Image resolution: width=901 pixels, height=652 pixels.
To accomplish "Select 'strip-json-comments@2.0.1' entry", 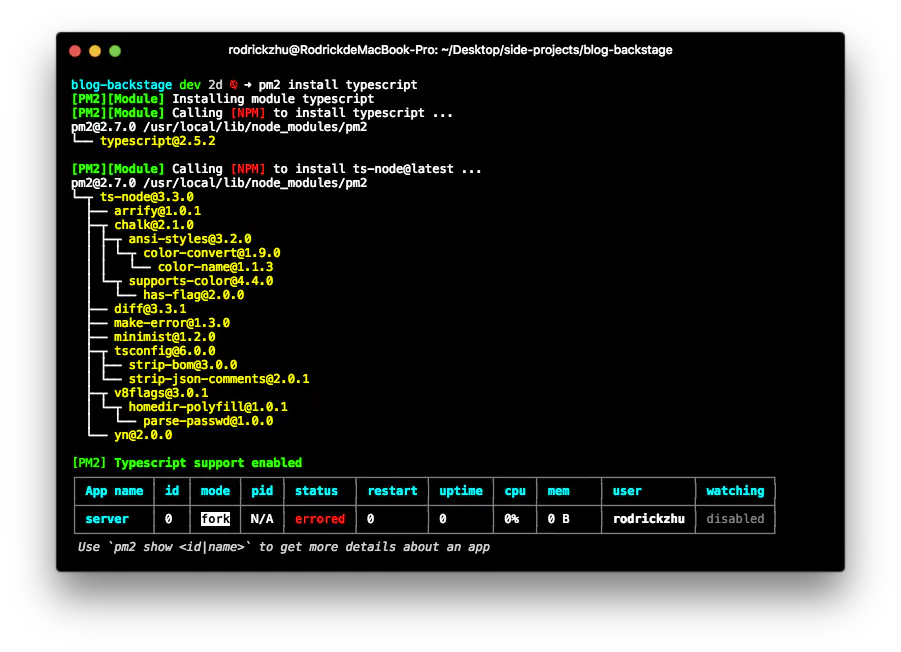I will click(219, 379).
